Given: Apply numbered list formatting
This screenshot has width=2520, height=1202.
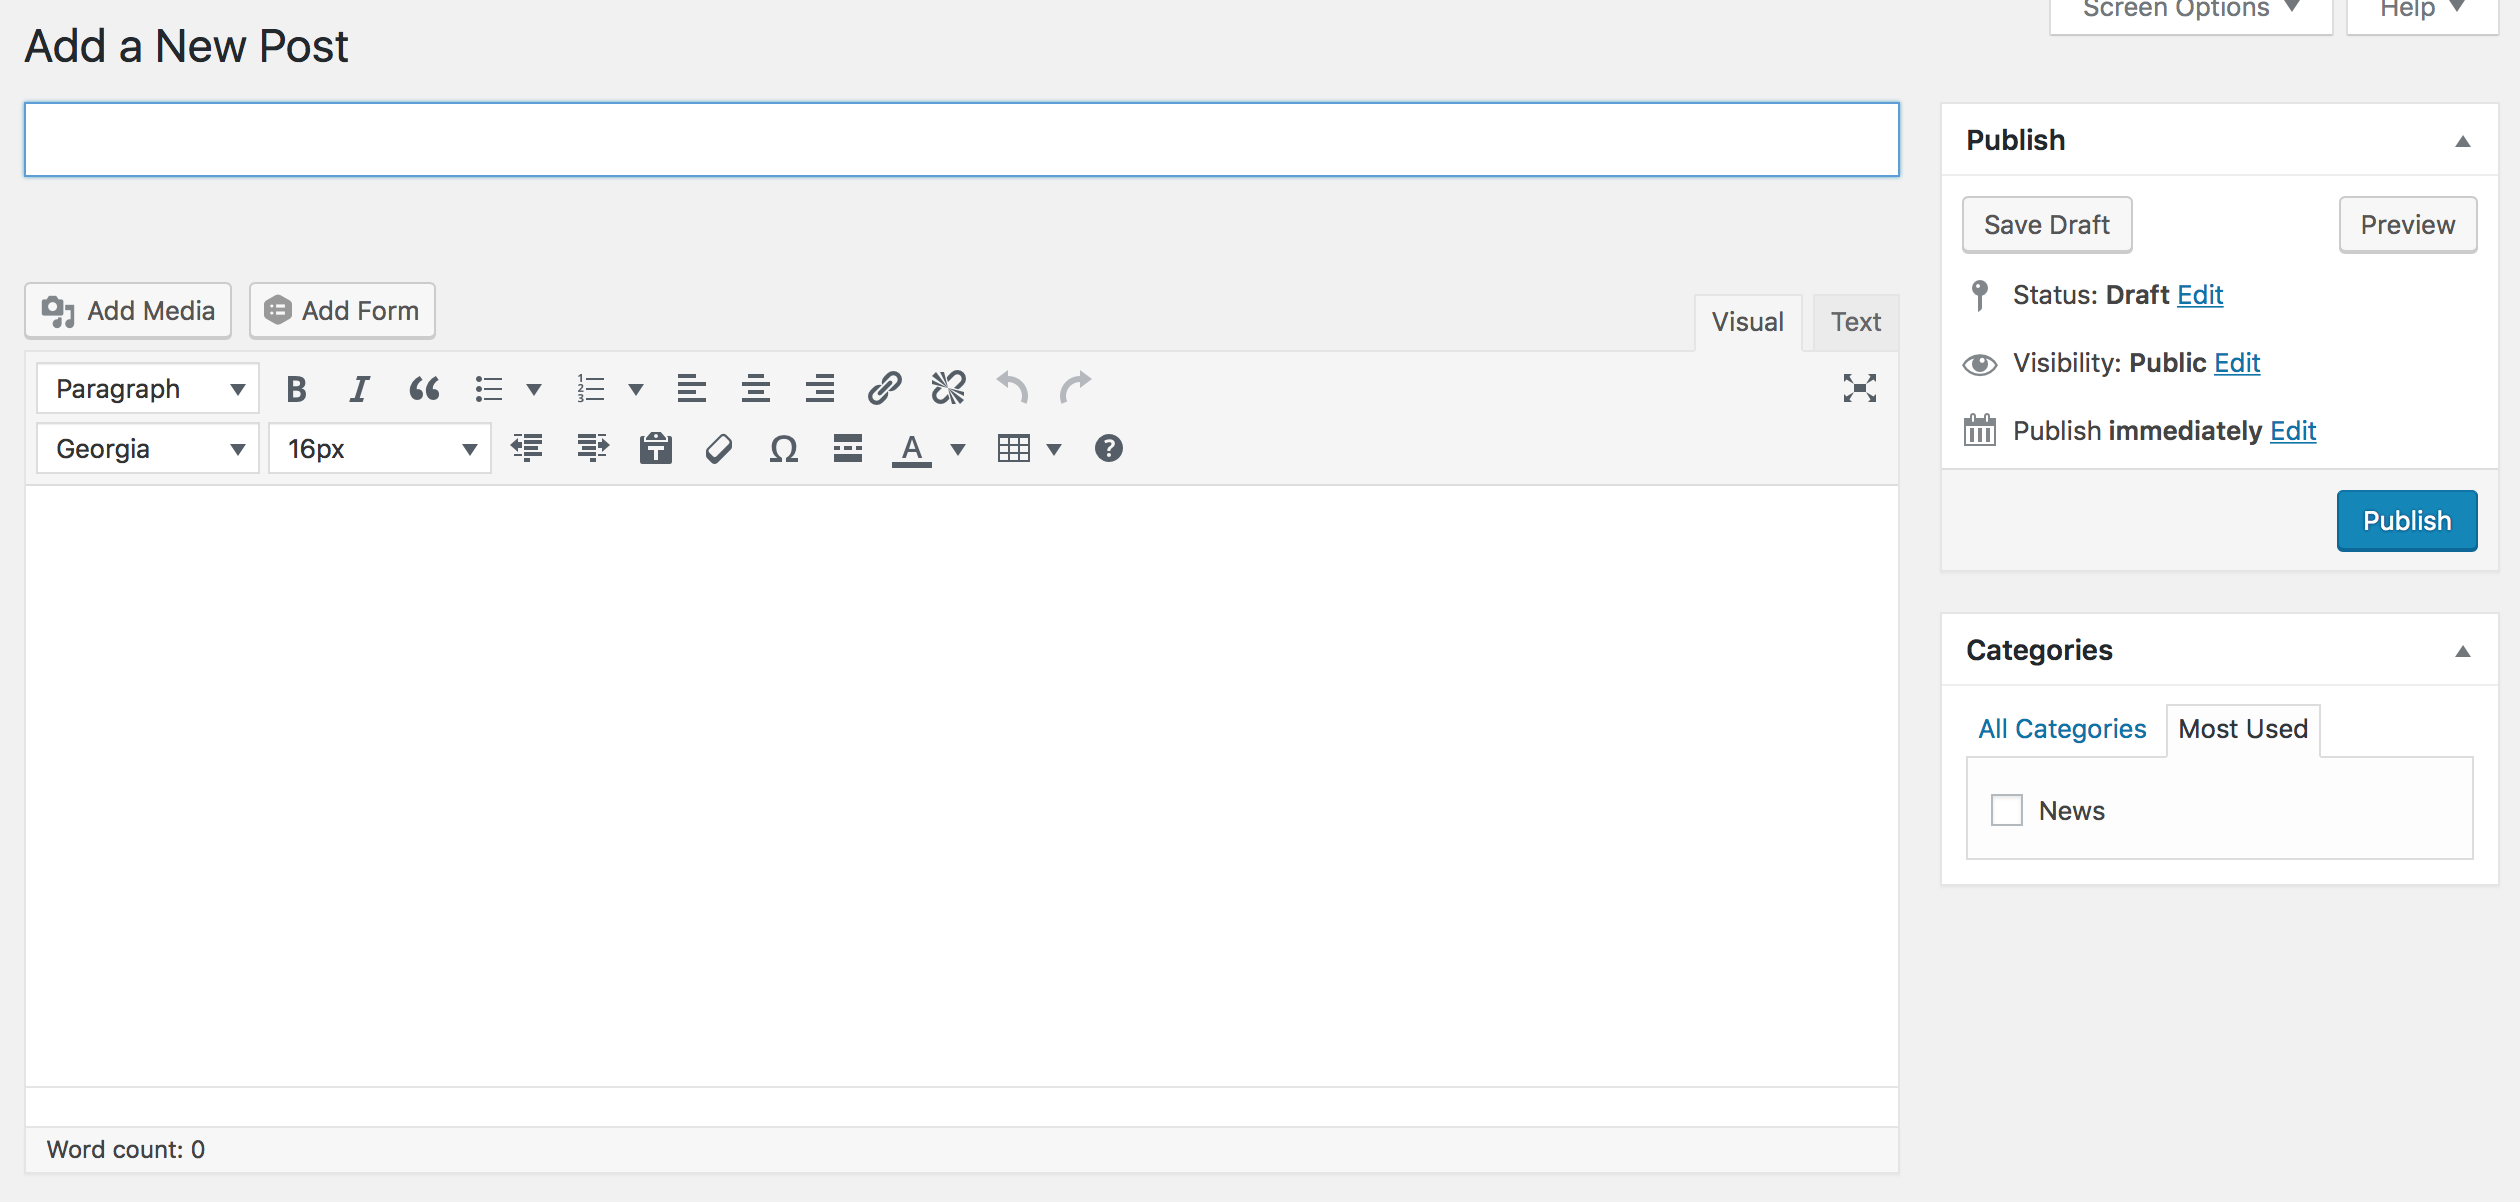Looking at the screenshot, I should (591, 389).
